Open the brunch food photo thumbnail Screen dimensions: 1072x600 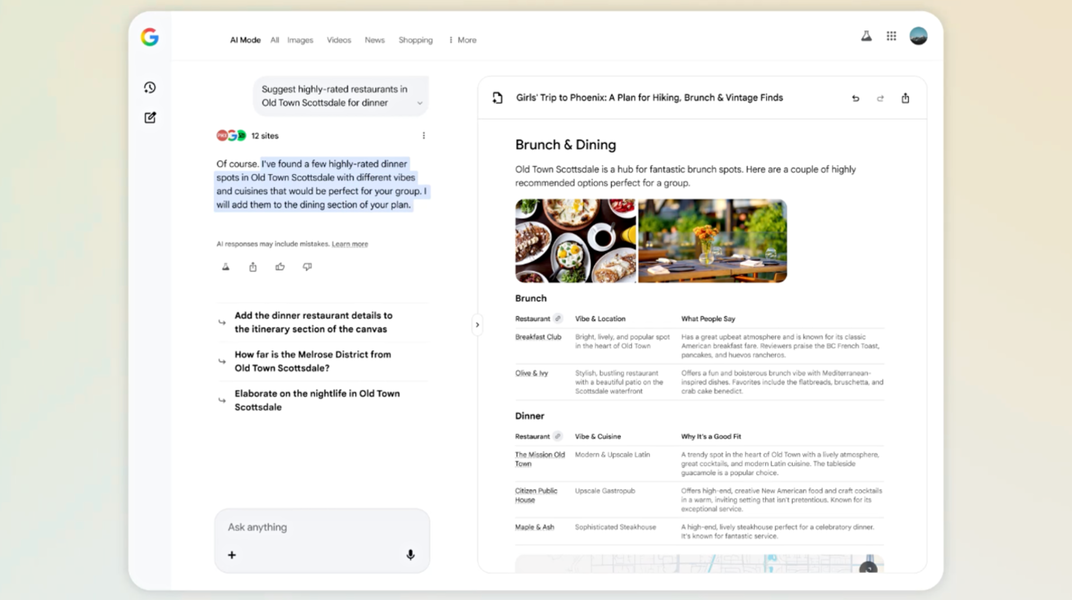[575, 241]
